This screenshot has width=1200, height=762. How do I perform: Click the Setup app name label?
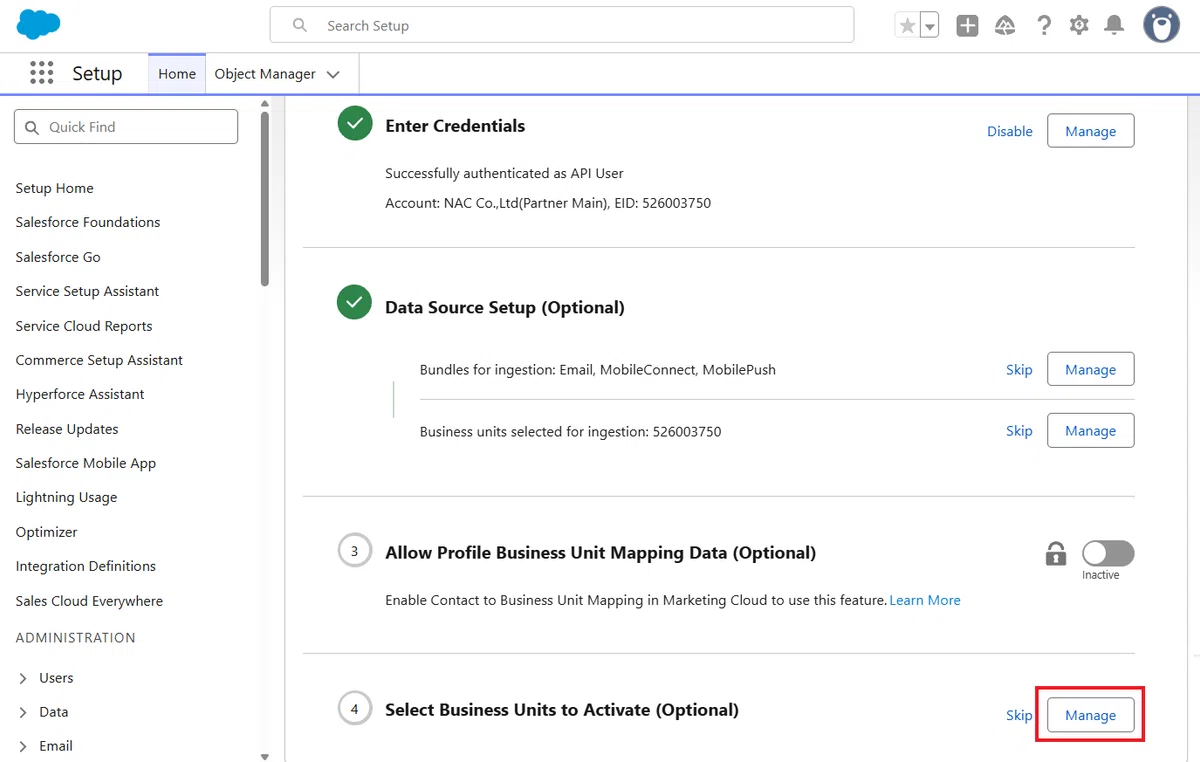pos(97,74)
